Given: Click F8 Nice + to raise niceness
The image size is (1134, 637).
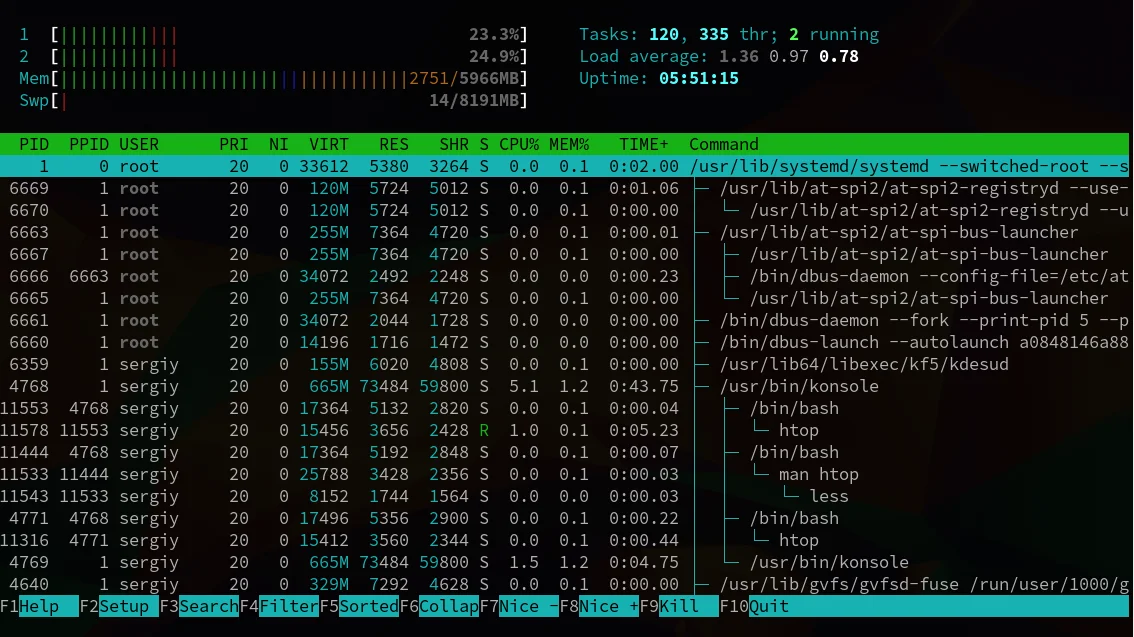Looking at the screenshot, I should click(599, 606).
